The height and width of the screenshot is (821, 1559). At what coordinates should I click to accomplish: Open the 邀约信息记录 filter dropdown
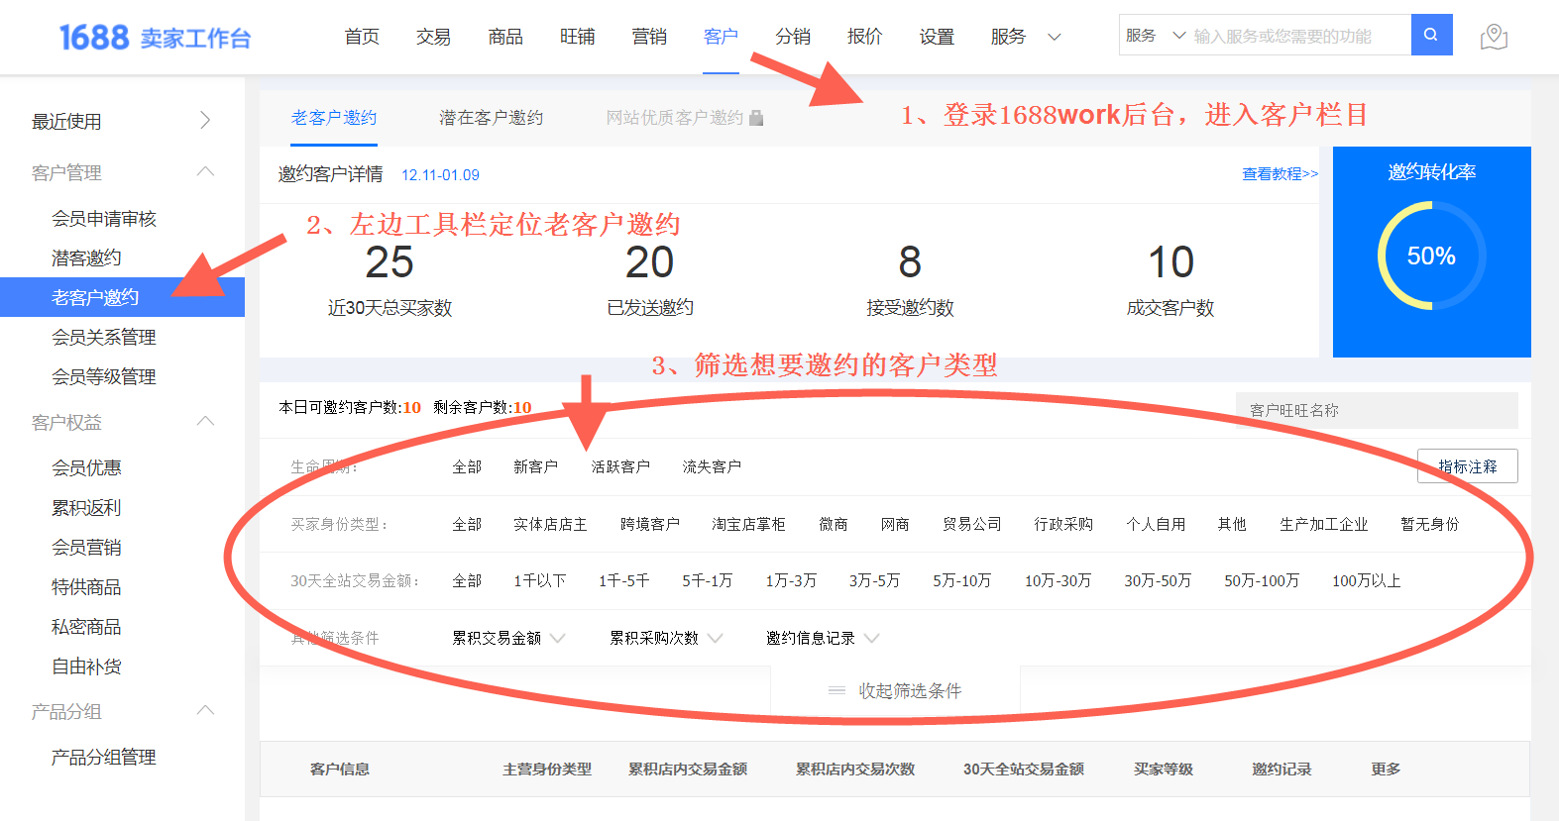822,638
